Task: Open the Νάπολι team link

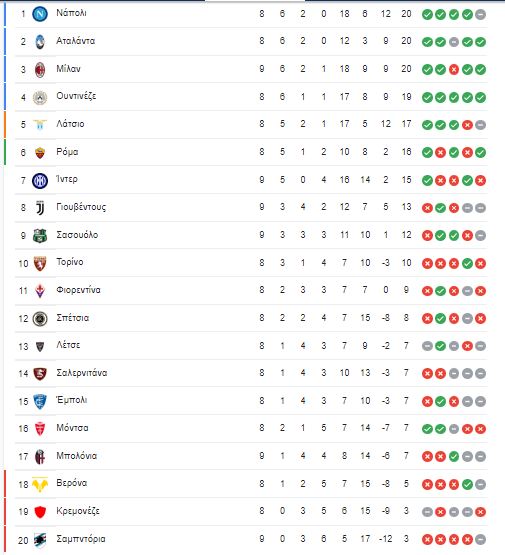Action: click(71, 13)
